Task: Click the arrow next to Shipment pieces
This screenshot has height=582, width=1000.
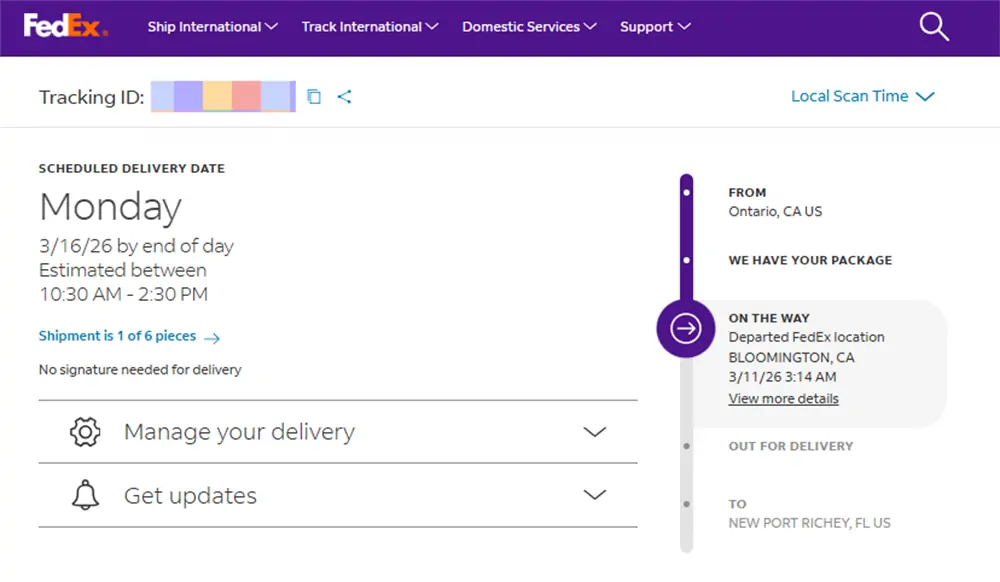Action: pyautogui.click(x=211, y=338)
